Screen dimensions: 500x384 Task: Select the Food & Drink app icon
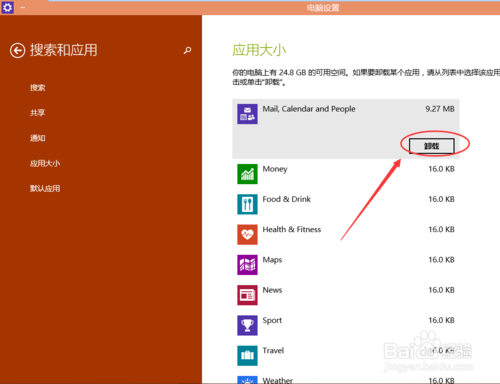click(247, 204)
